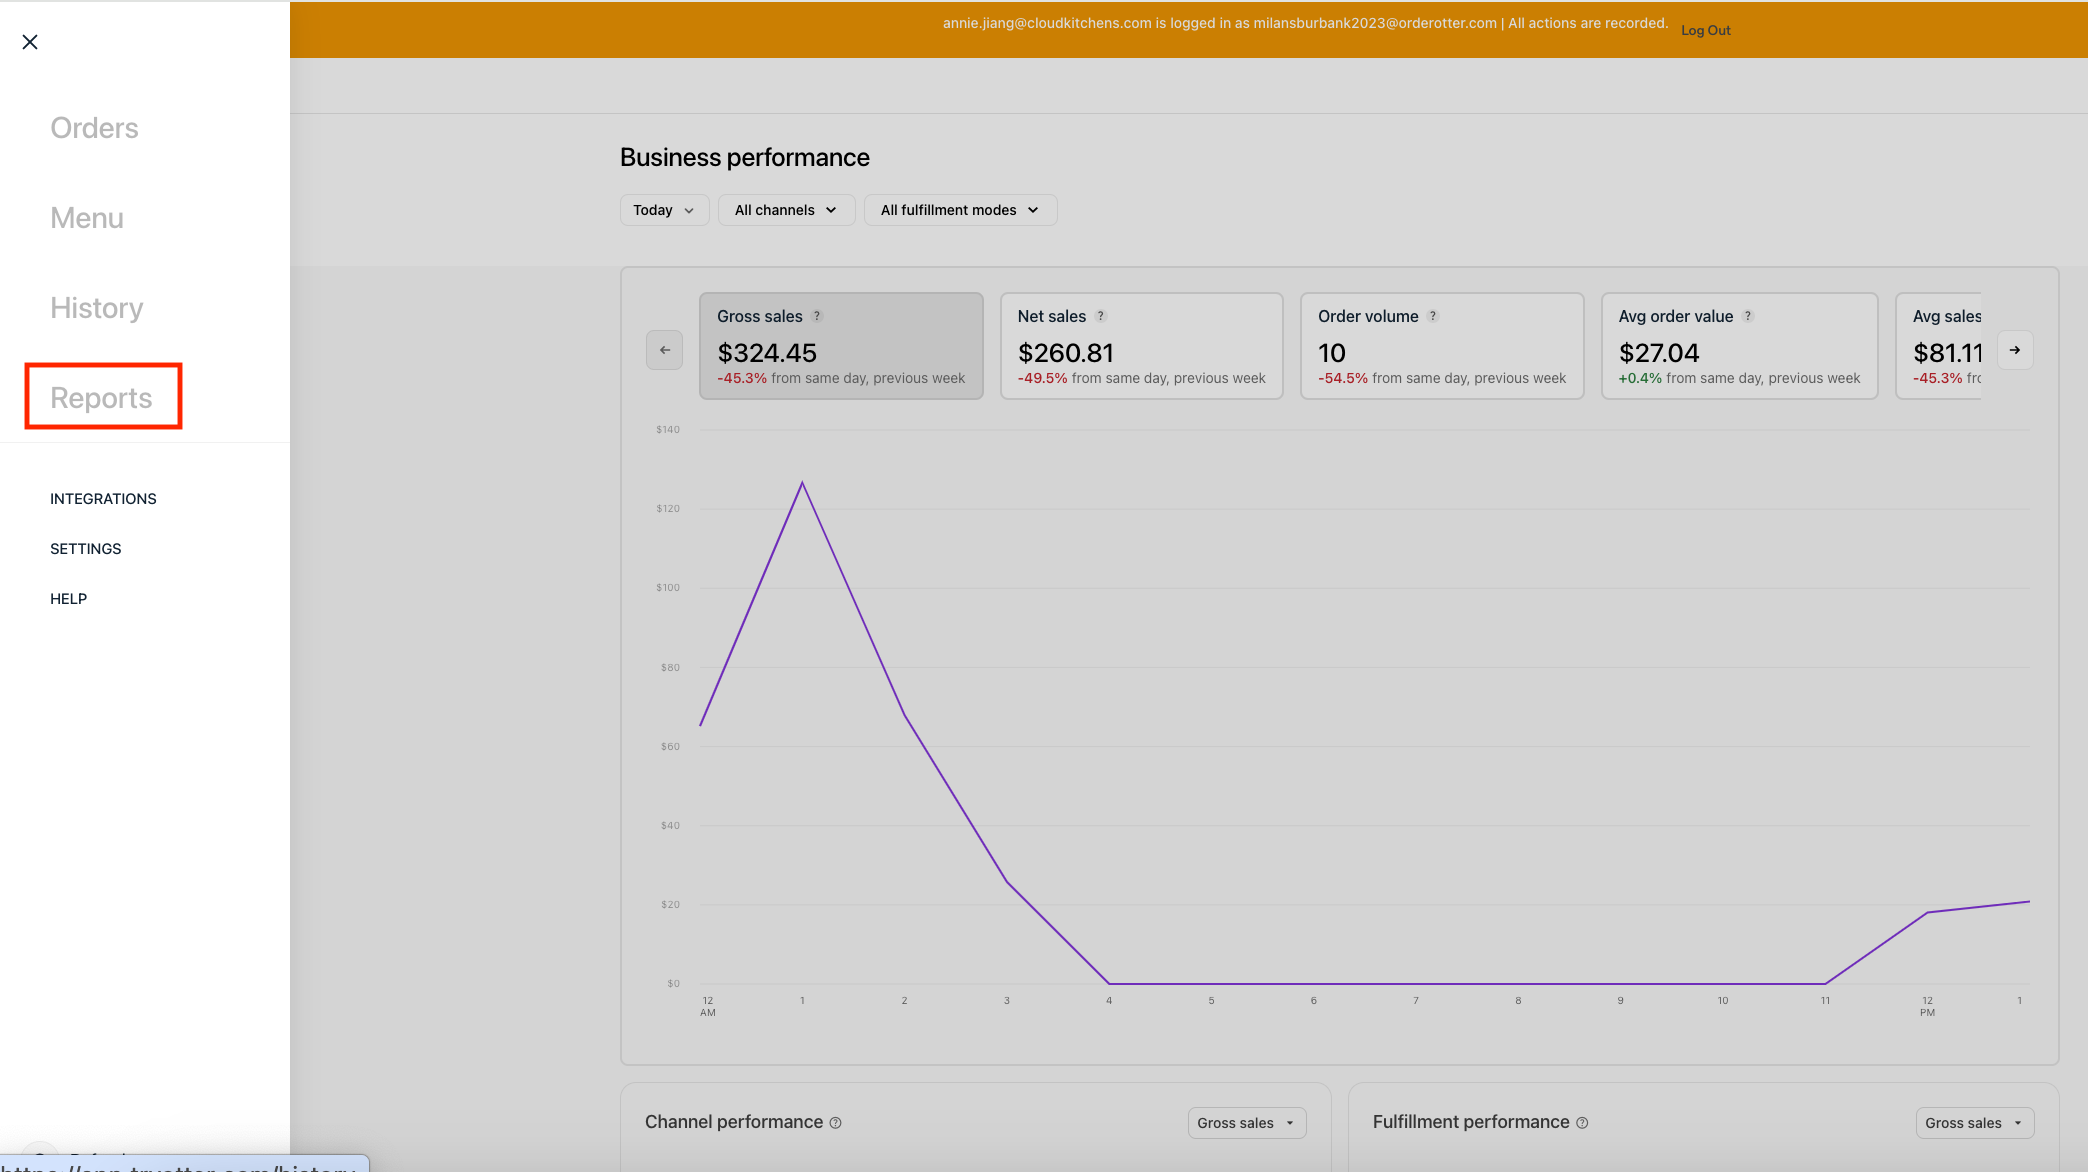Go to the Reports menu item

pyautogui.click(x=101, y=398)
